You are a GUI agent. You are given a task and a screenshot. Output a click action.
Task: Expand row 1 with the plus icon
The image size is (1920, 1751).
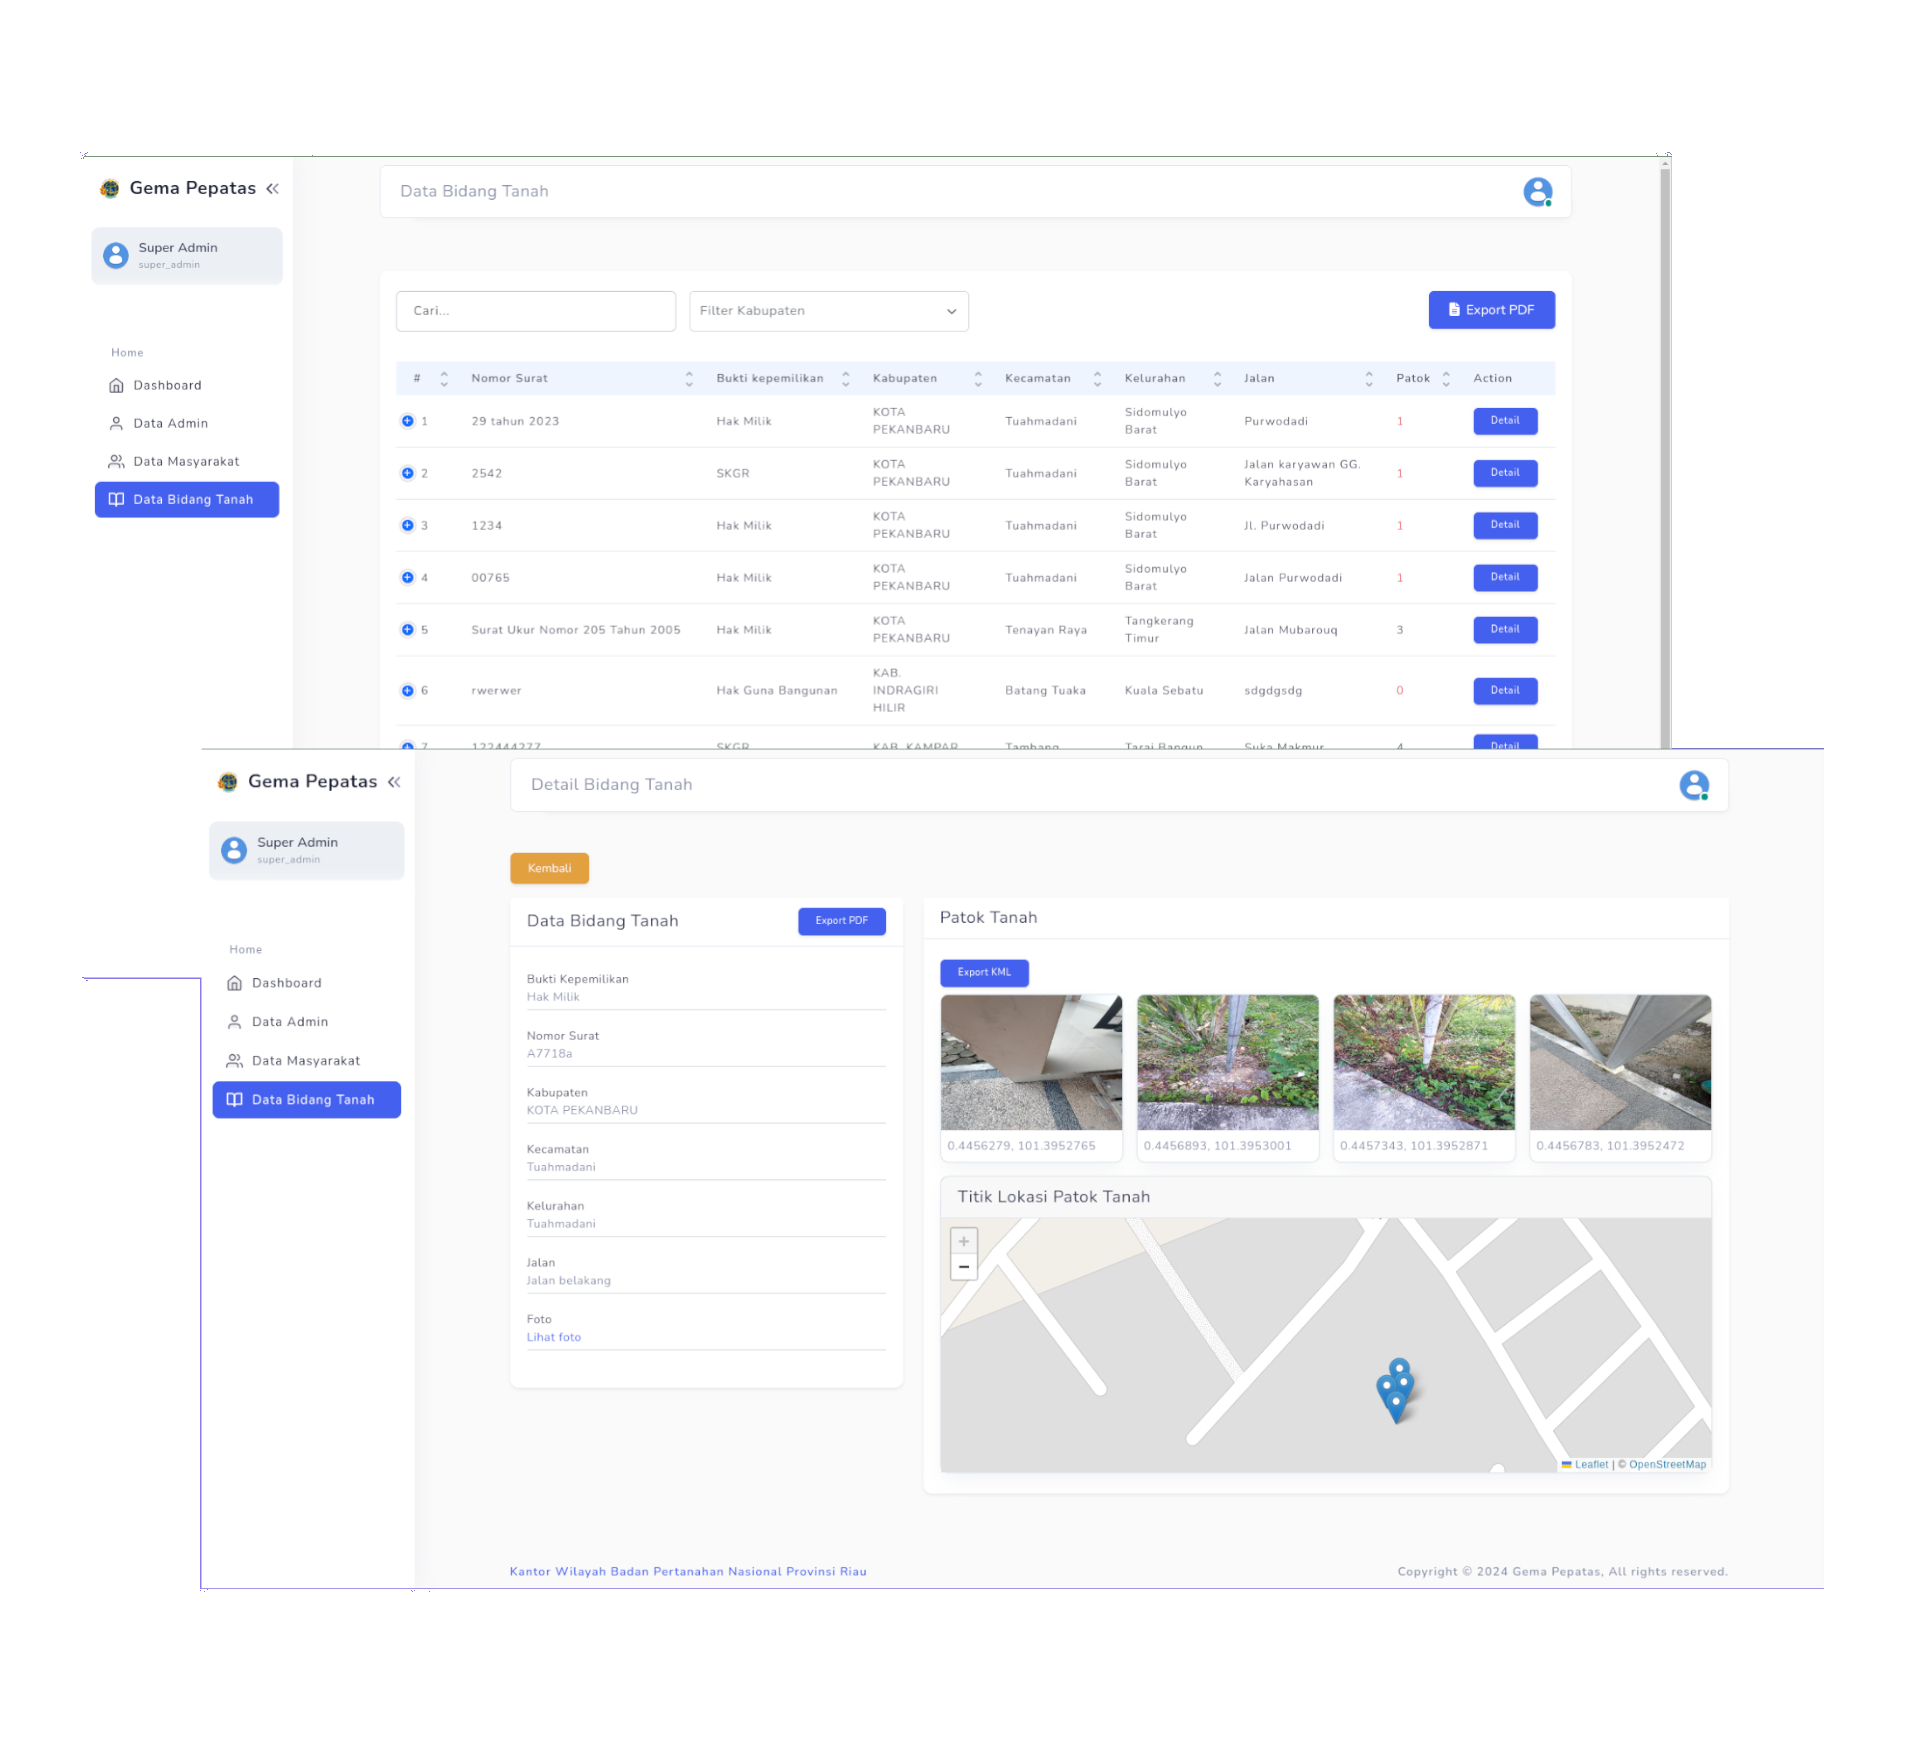407,421
